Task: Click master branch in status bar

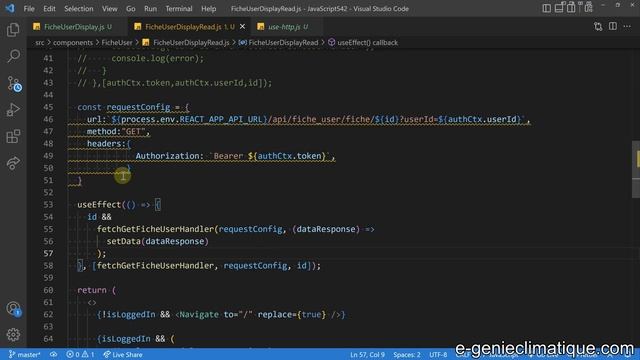Action: pyautogui.click(x=24, y=355)
